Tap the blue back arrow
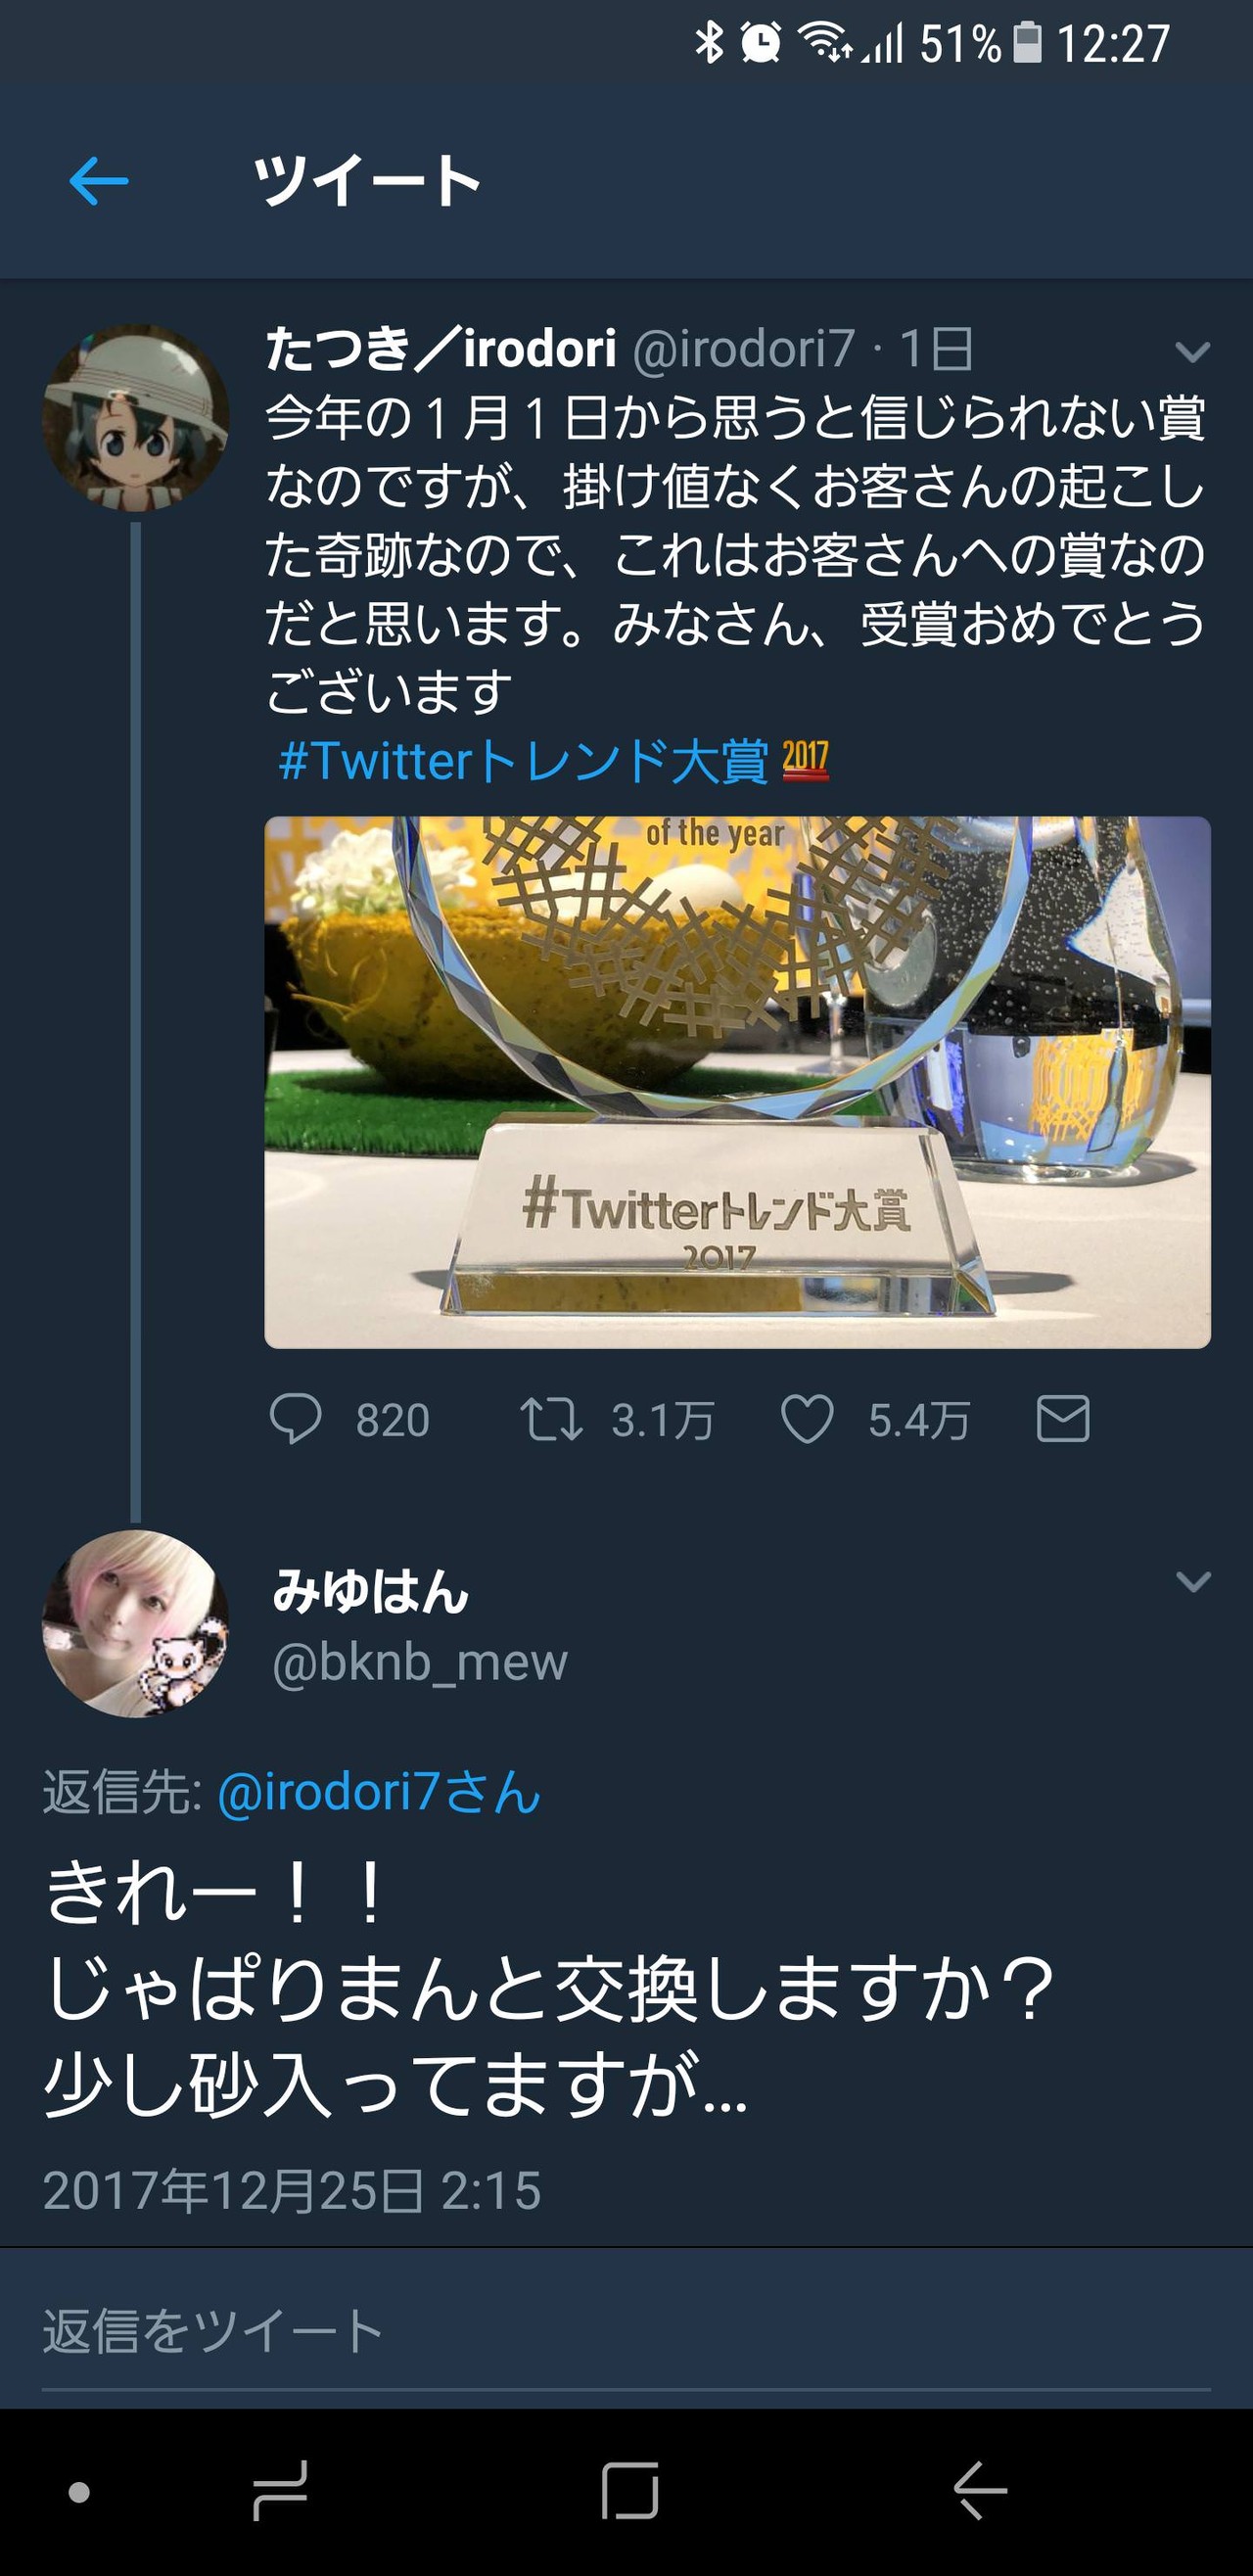1253x2576 pixels. point(98,181)
